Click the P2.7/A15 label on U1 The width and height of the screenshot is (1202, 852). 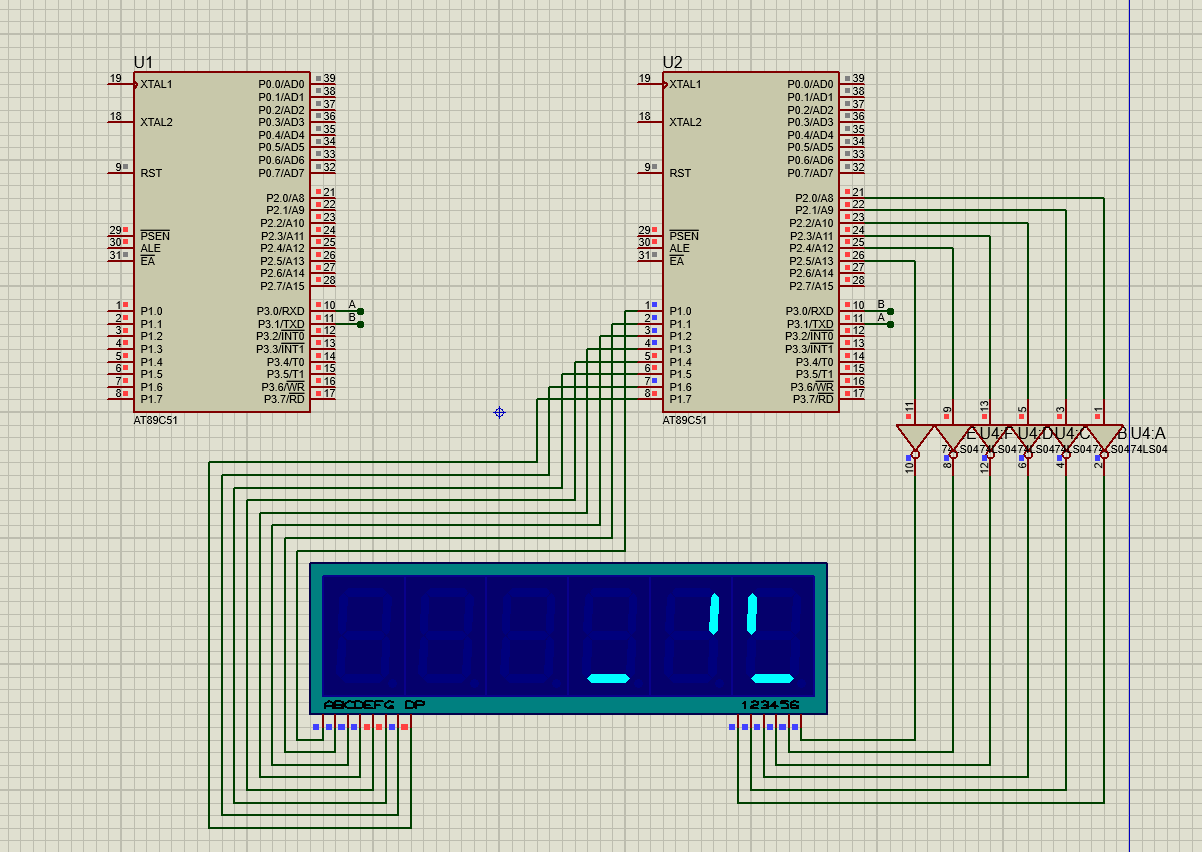[282, 286]
